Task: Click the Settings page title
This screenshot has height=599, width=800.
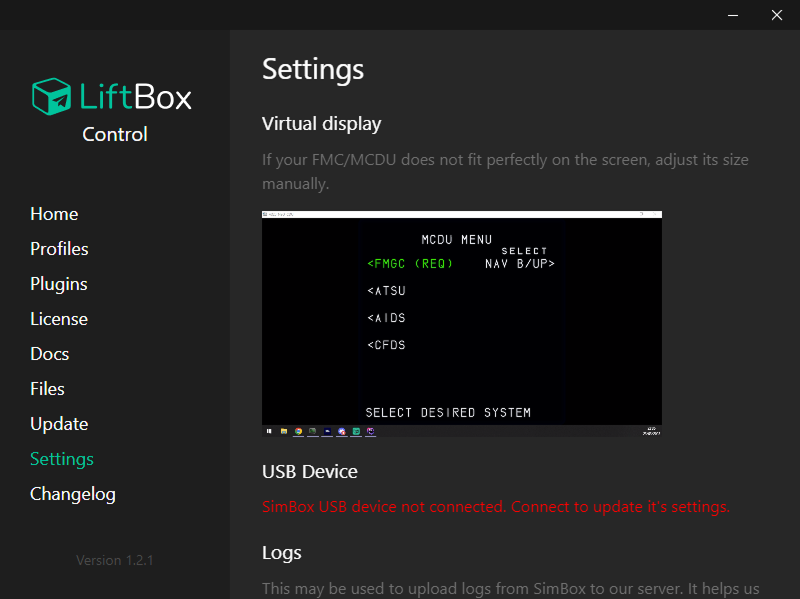Action: pos(313,70)
